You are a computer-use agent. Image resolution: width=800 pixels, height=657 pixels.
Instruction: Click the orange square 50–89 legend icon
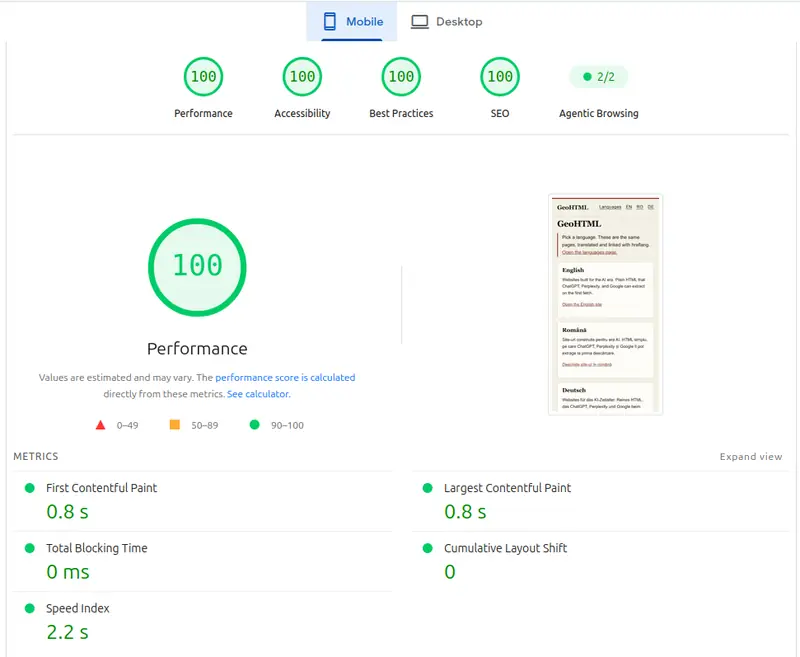[174, 424]
